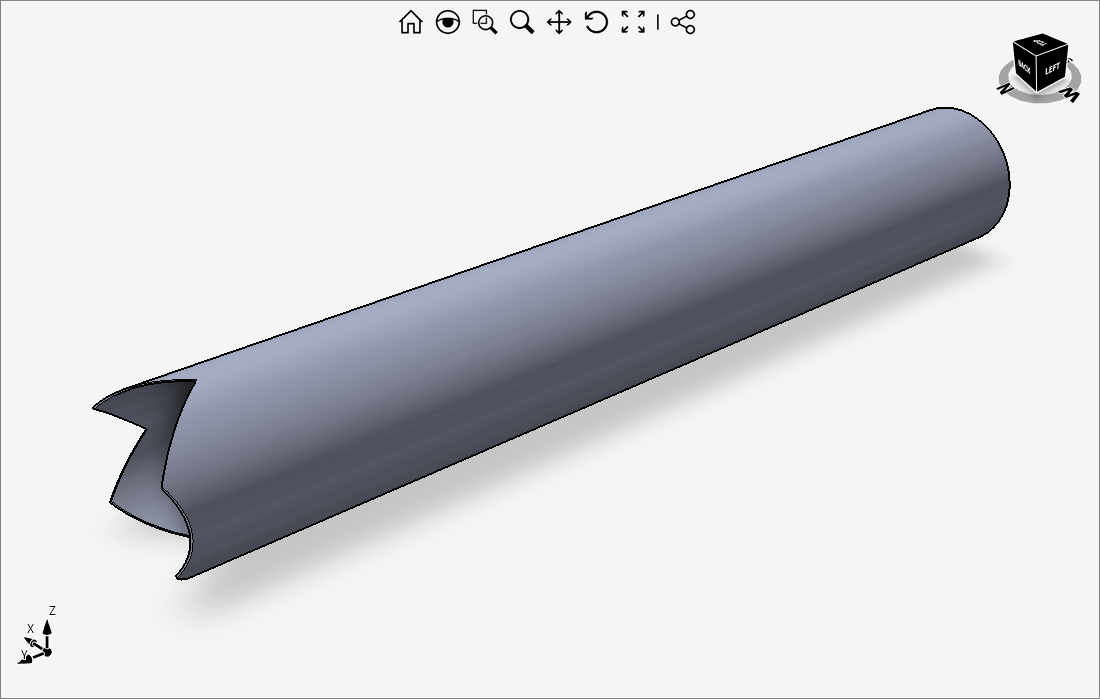Select the top face of the view cube

tap(1040, 43)
